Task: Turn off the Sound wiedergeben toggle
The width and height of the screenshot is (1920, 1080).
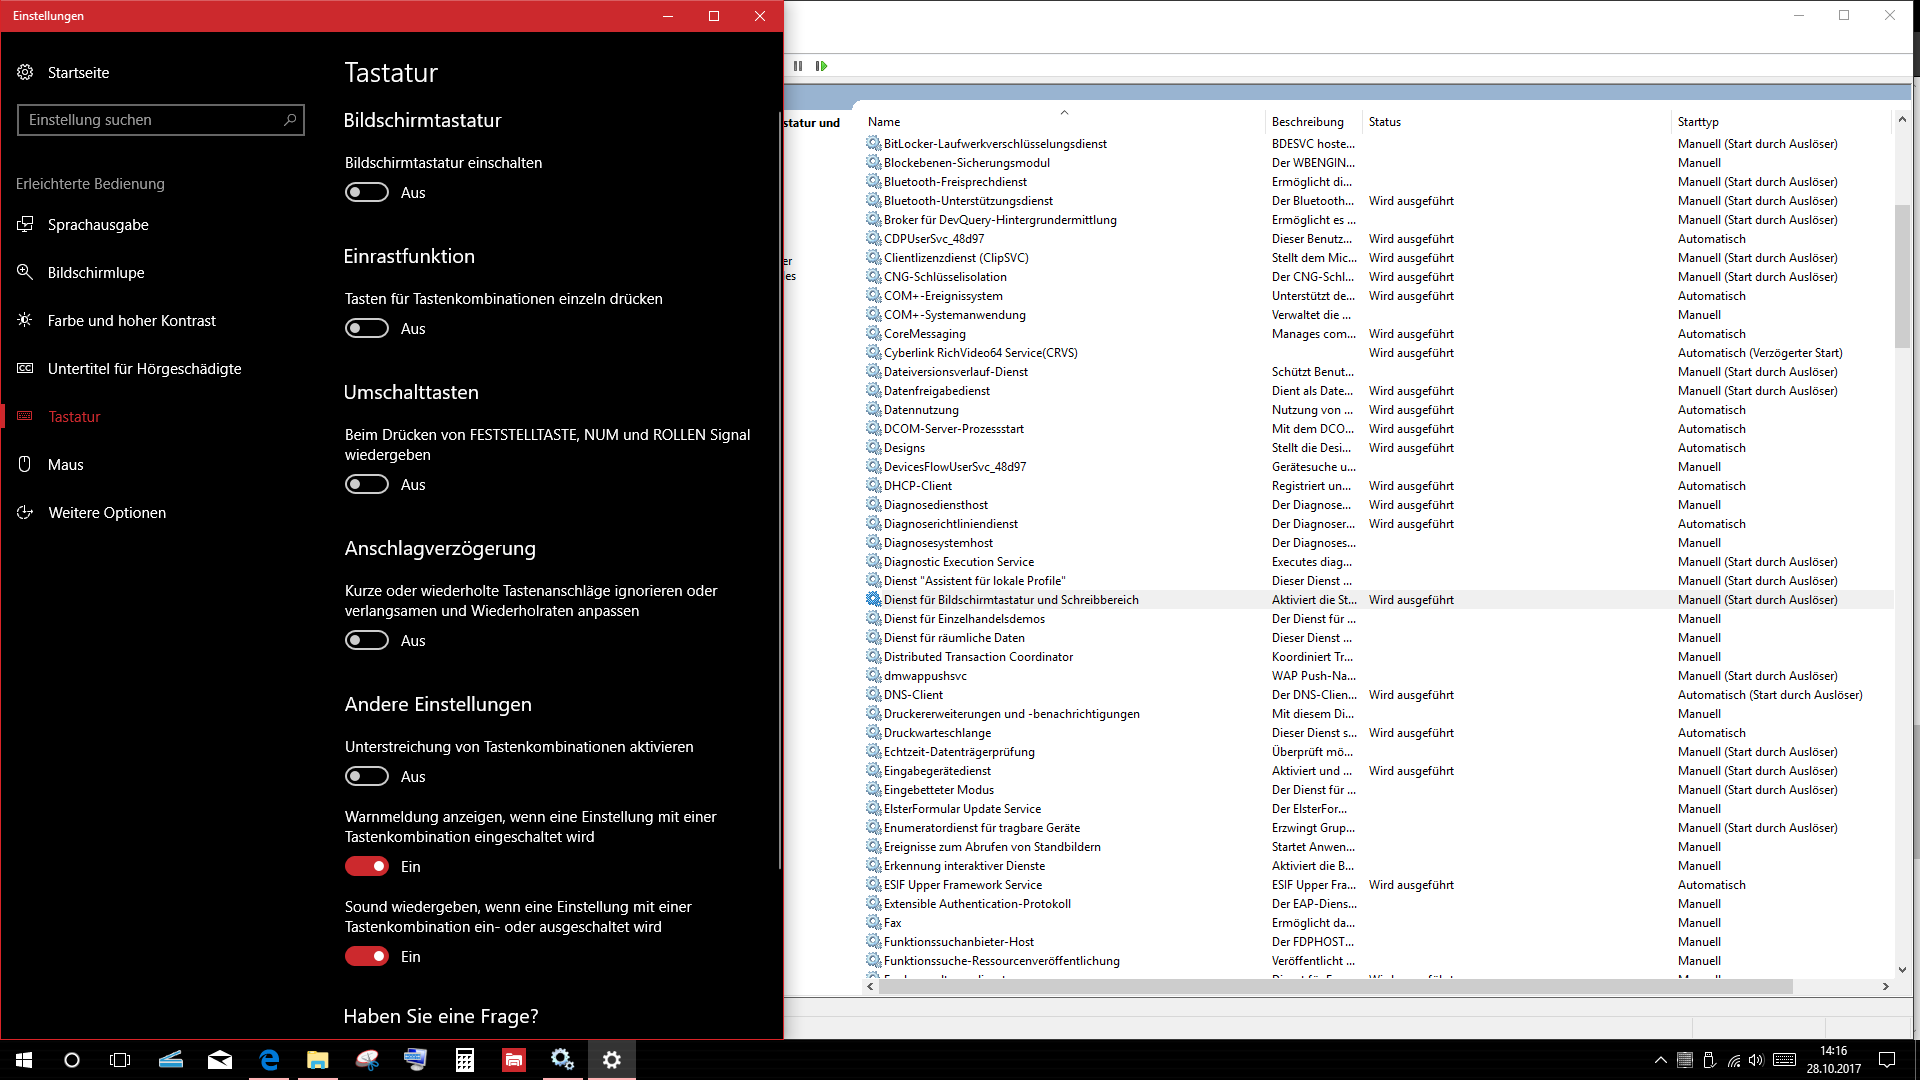Action: pyautogui.click(x=367, y=956)
